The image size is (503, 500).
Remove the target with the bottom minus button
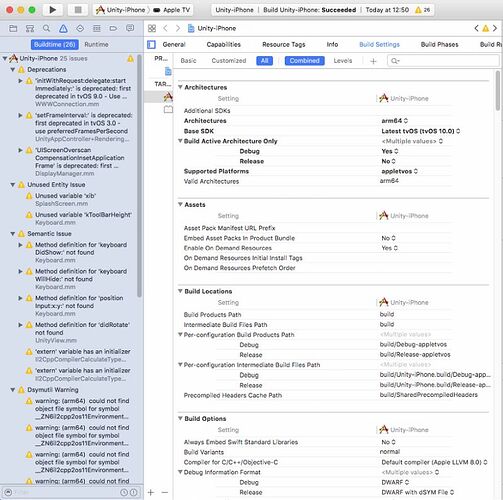click(165, 492)
